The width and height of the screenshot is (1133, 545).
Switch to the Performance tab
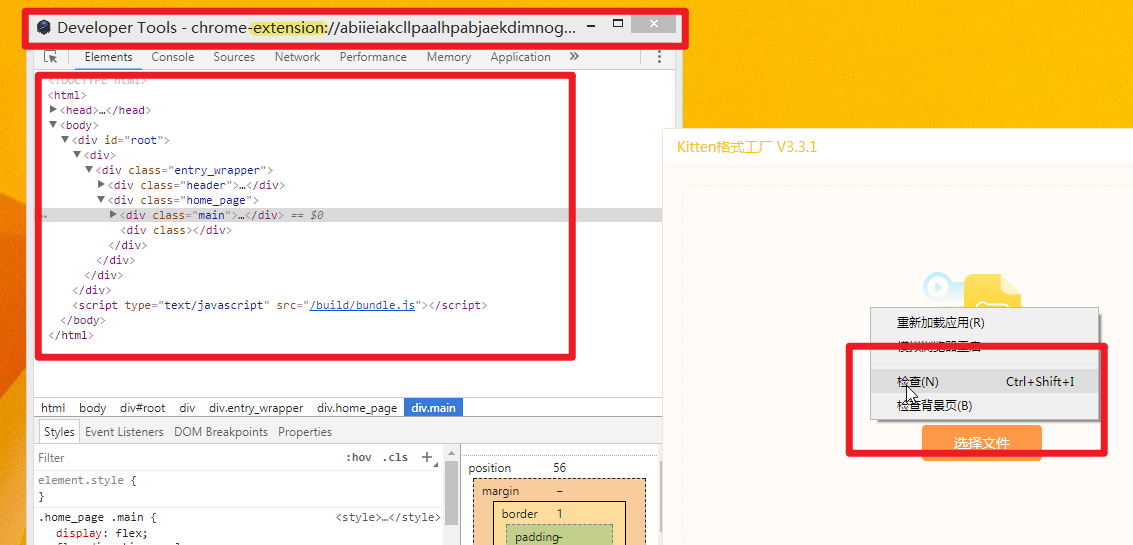tap(373, 57)
